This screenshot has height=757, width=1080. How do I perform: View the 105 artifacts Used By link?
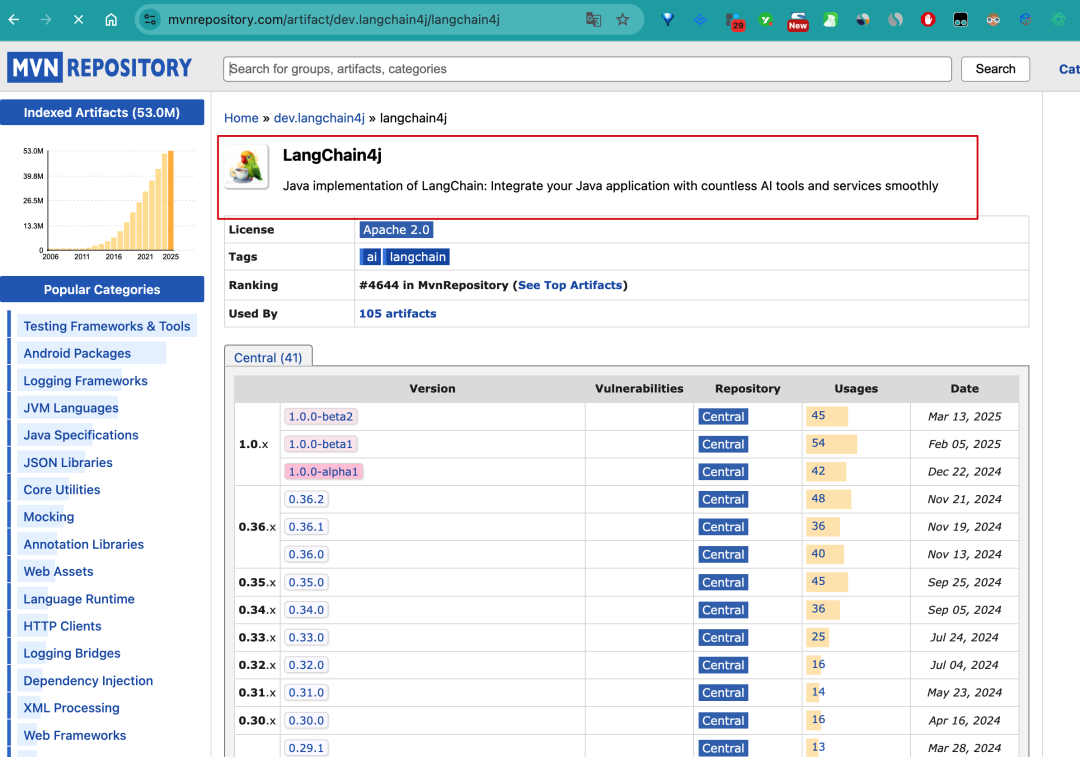tap(397, 312)
